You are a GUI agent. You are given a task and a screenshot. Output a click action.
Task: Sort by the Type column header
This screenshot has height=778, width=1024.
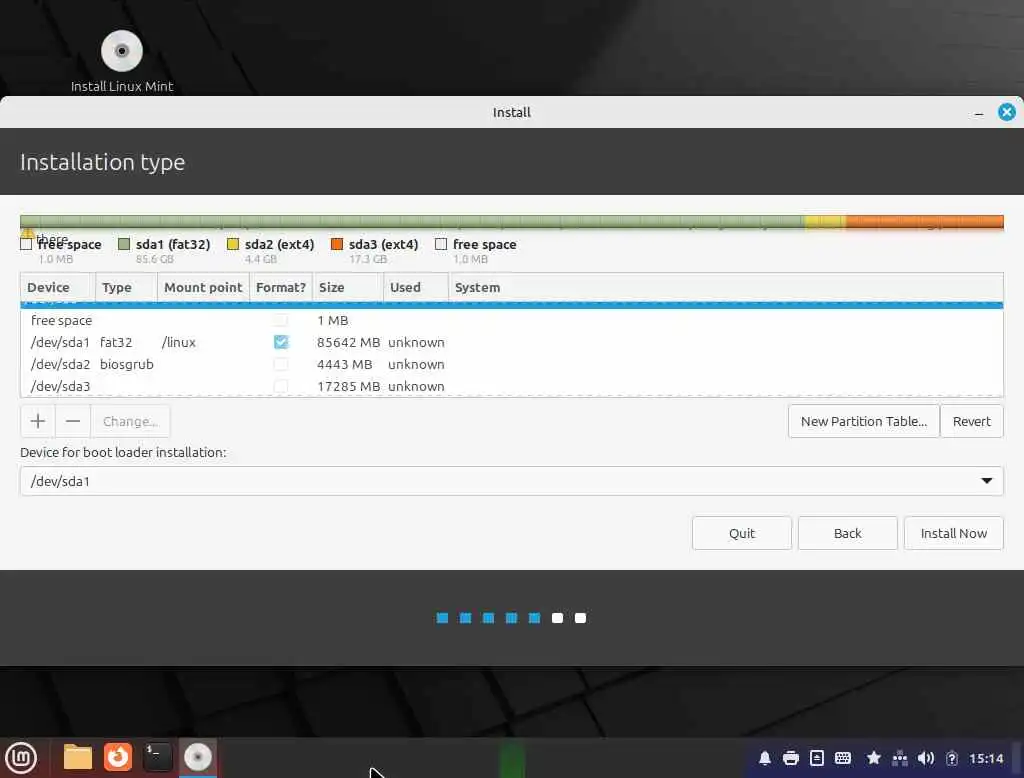pos(126,287)
